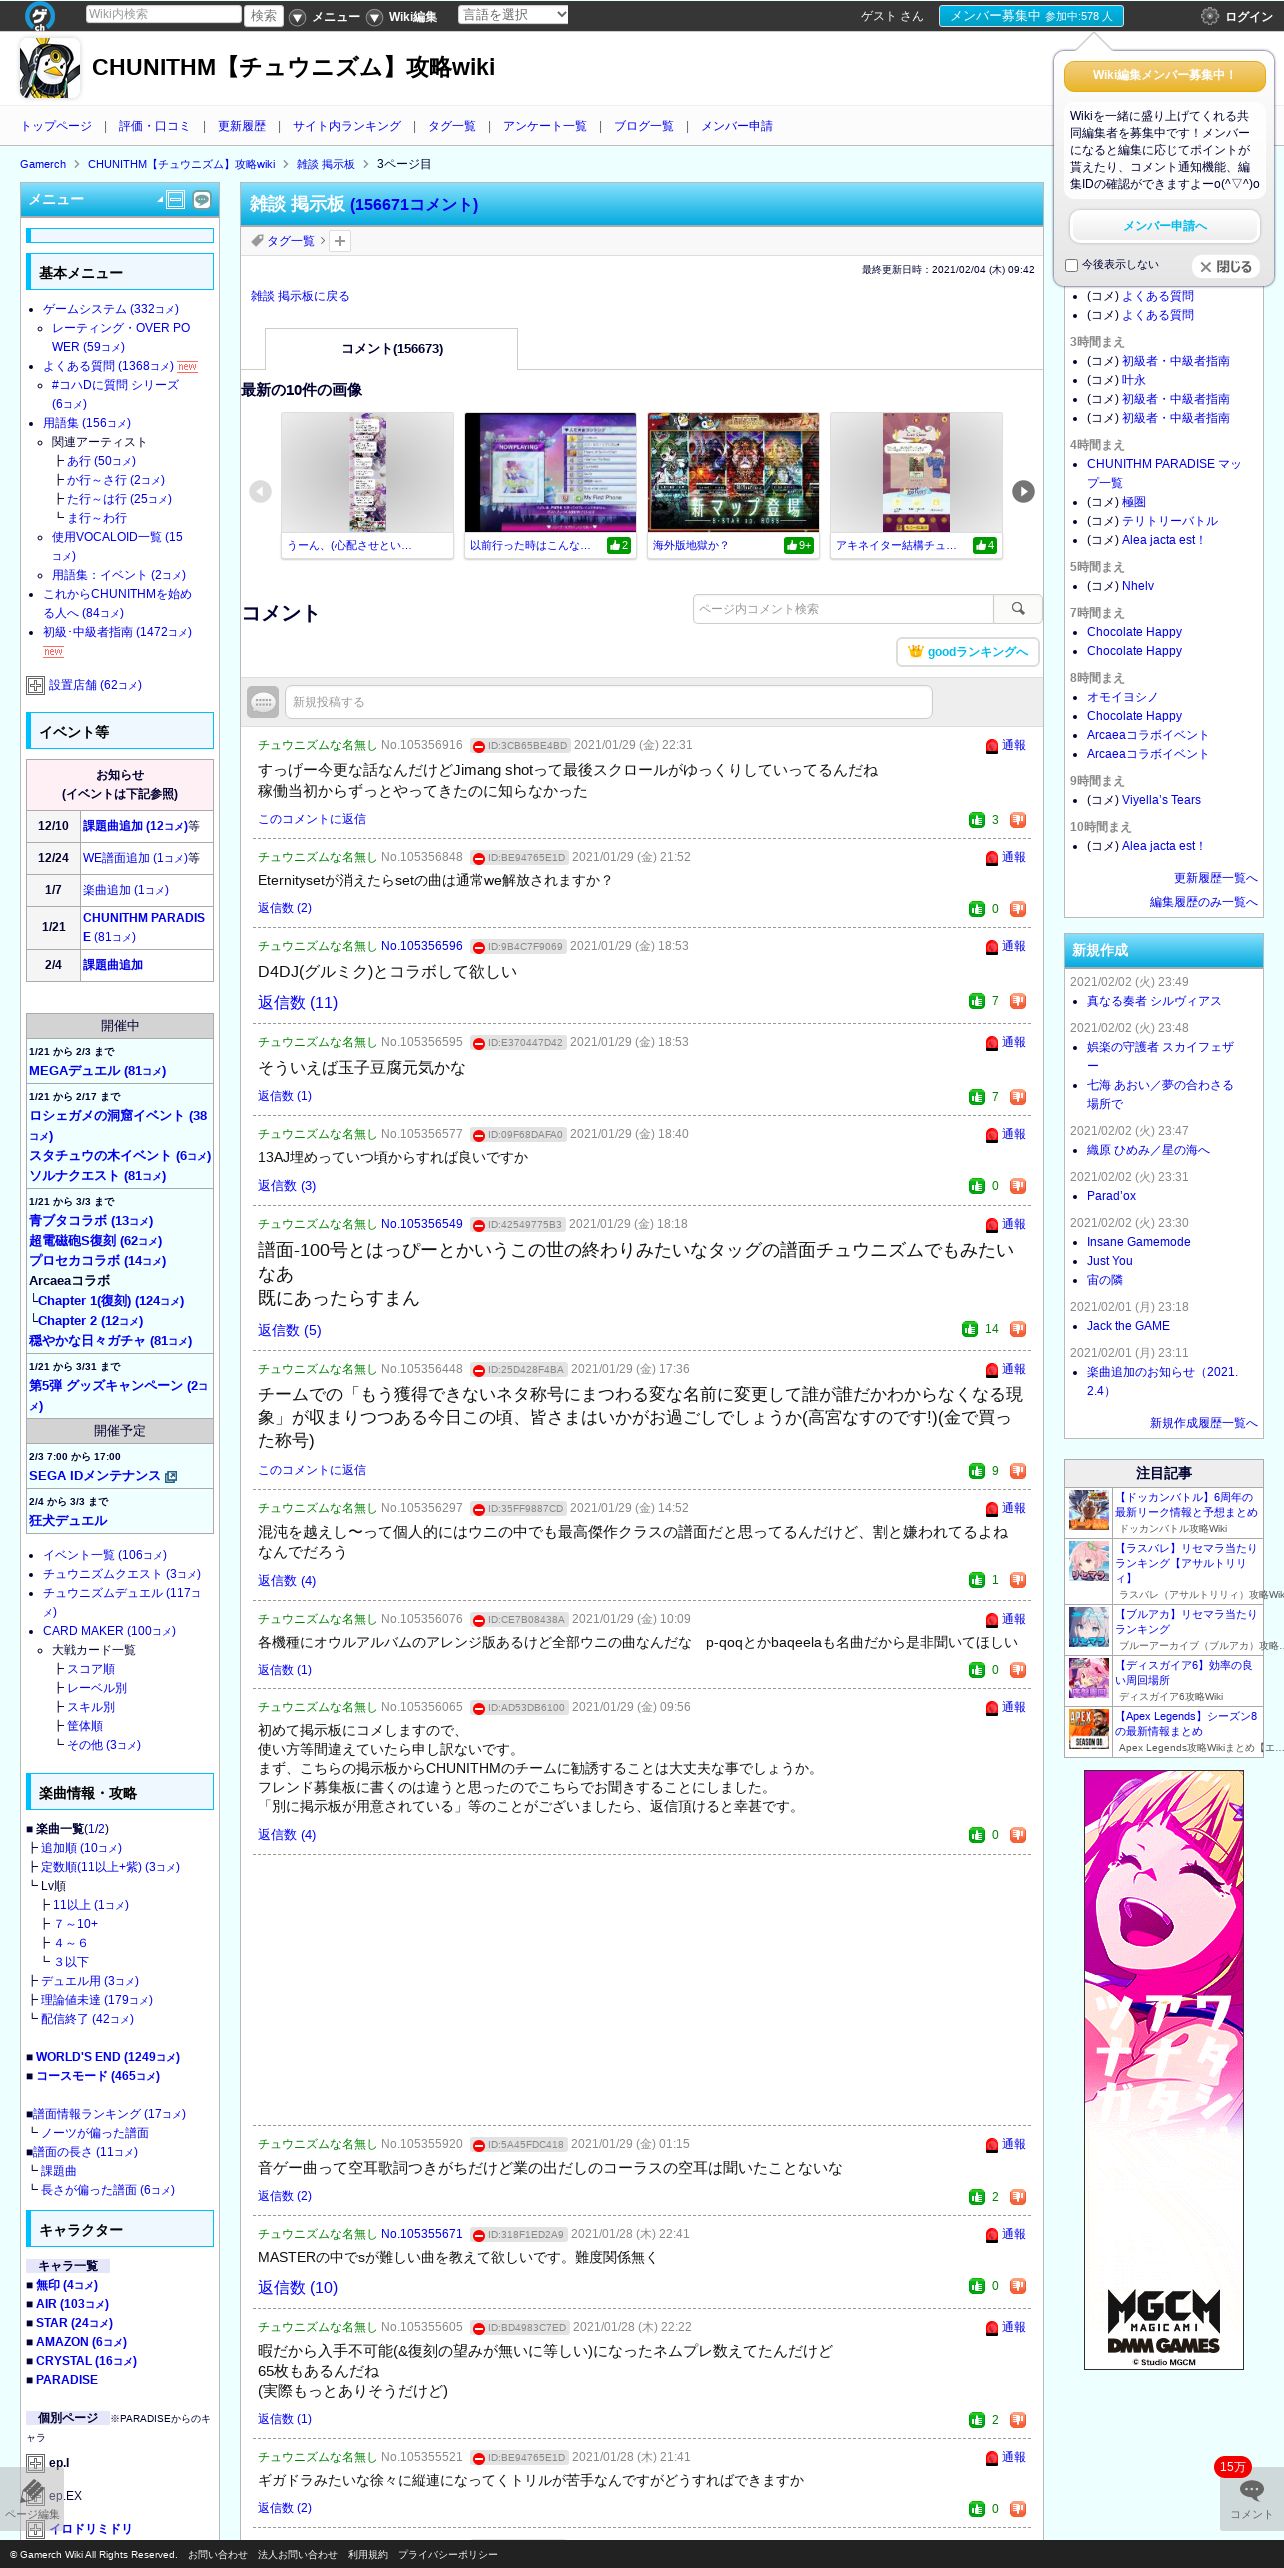Click the 雑談 掲示板 breadcrumb link
This screenshot has height=2568, width=1284.
pos(325,164)
